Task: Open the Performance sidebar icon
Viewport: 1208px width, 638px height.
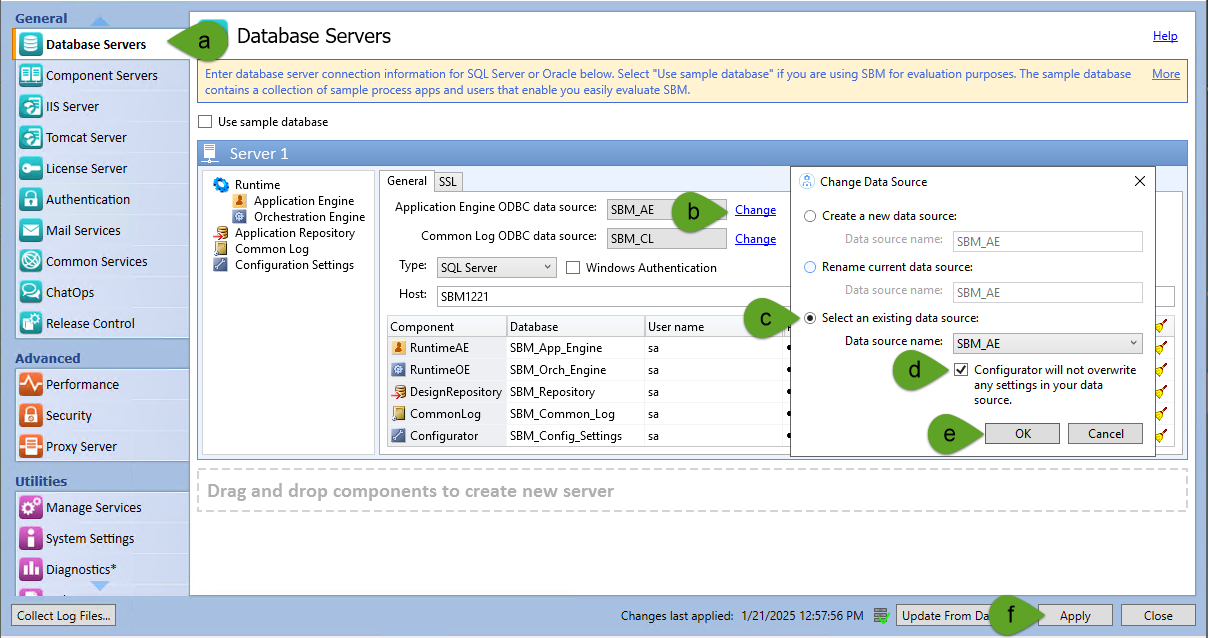Action: [x=31, y=384]
